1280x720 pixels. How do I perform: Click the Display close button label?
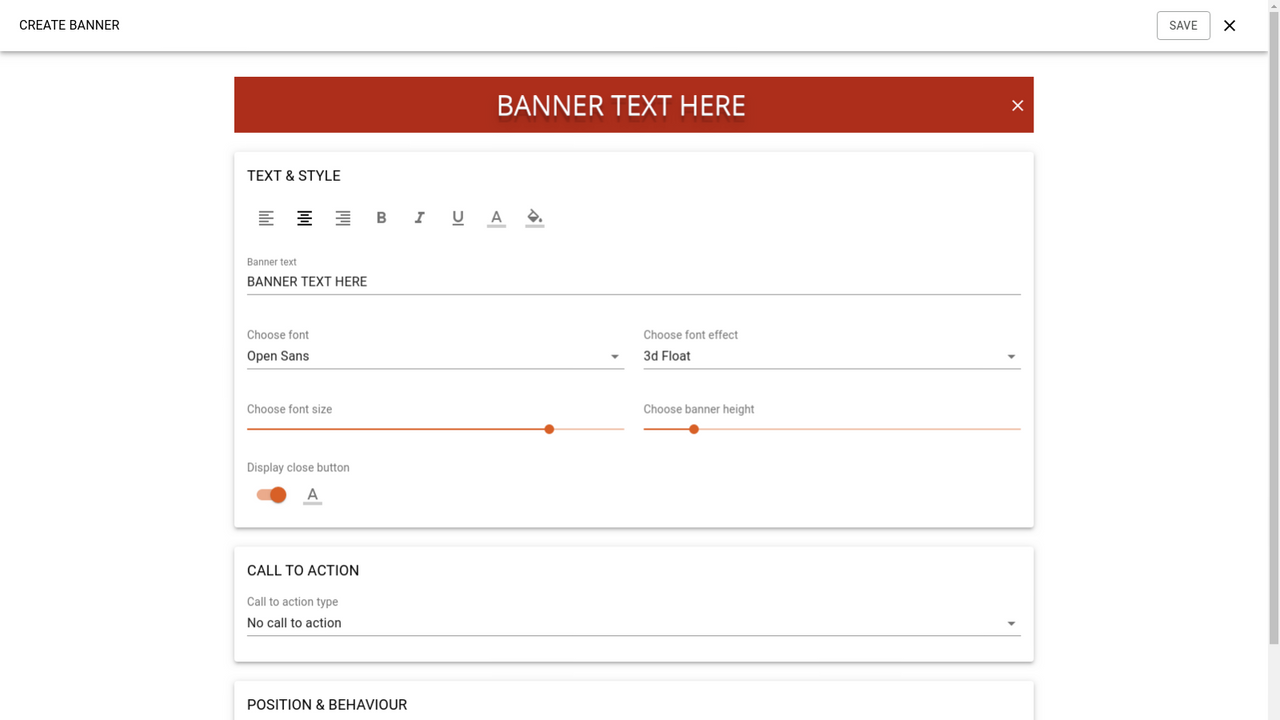298,468
